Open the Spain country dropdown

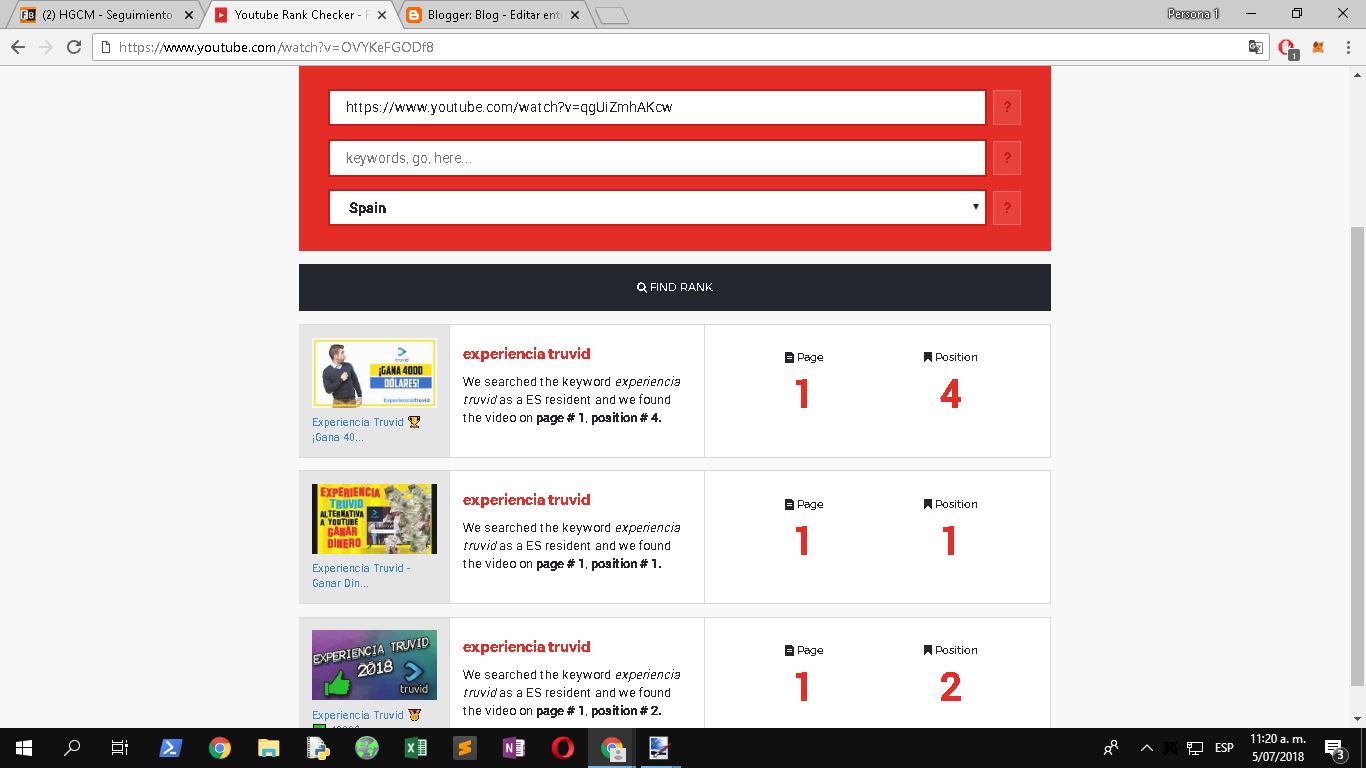click(657, 208)
